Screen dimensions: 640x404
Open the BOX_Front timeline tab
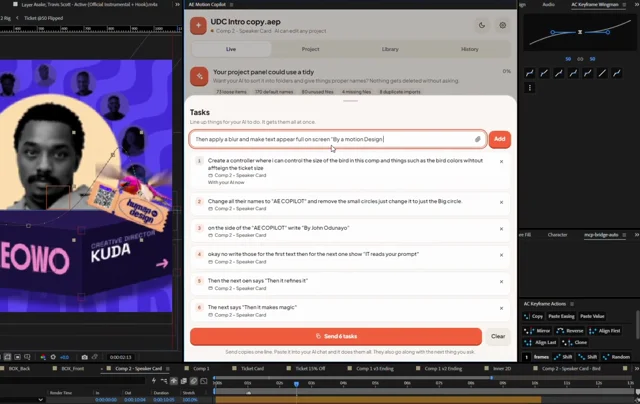(73, 368)
